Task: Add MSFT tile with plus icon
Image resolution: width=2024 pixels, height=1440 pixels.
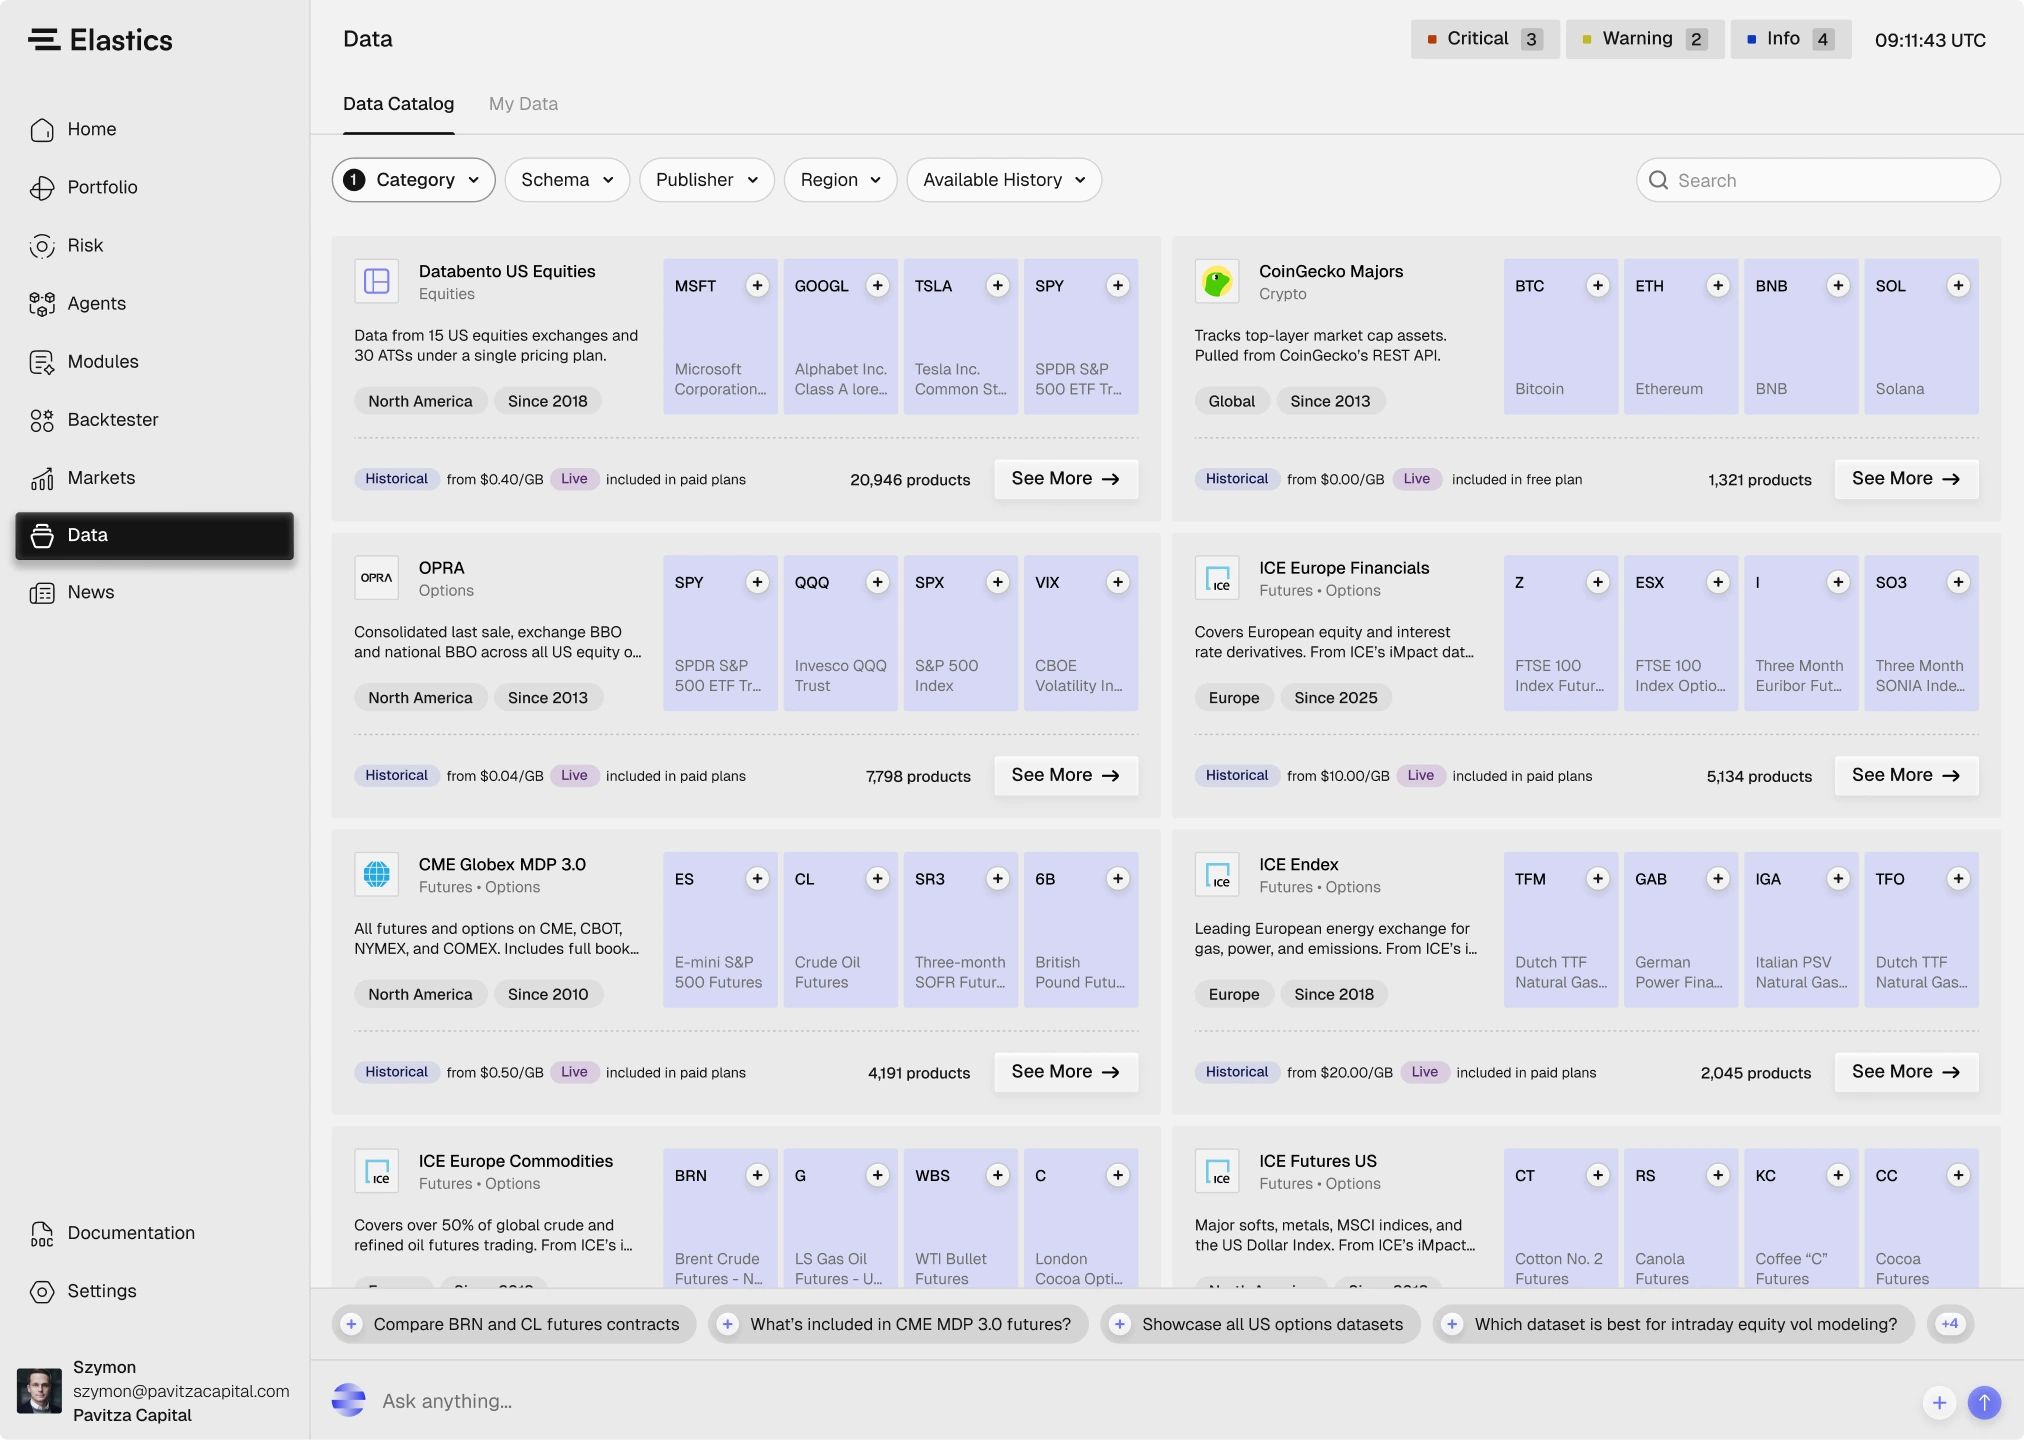Action: 758,286
